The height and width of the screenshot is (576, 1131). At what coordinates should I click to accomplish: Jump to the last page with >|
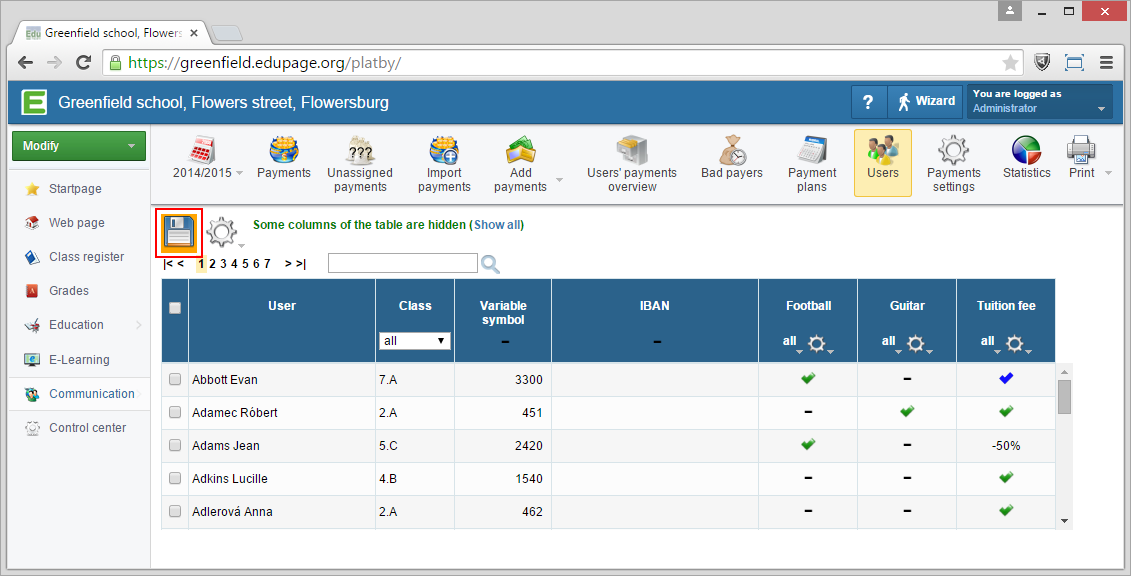coord(300,264)
